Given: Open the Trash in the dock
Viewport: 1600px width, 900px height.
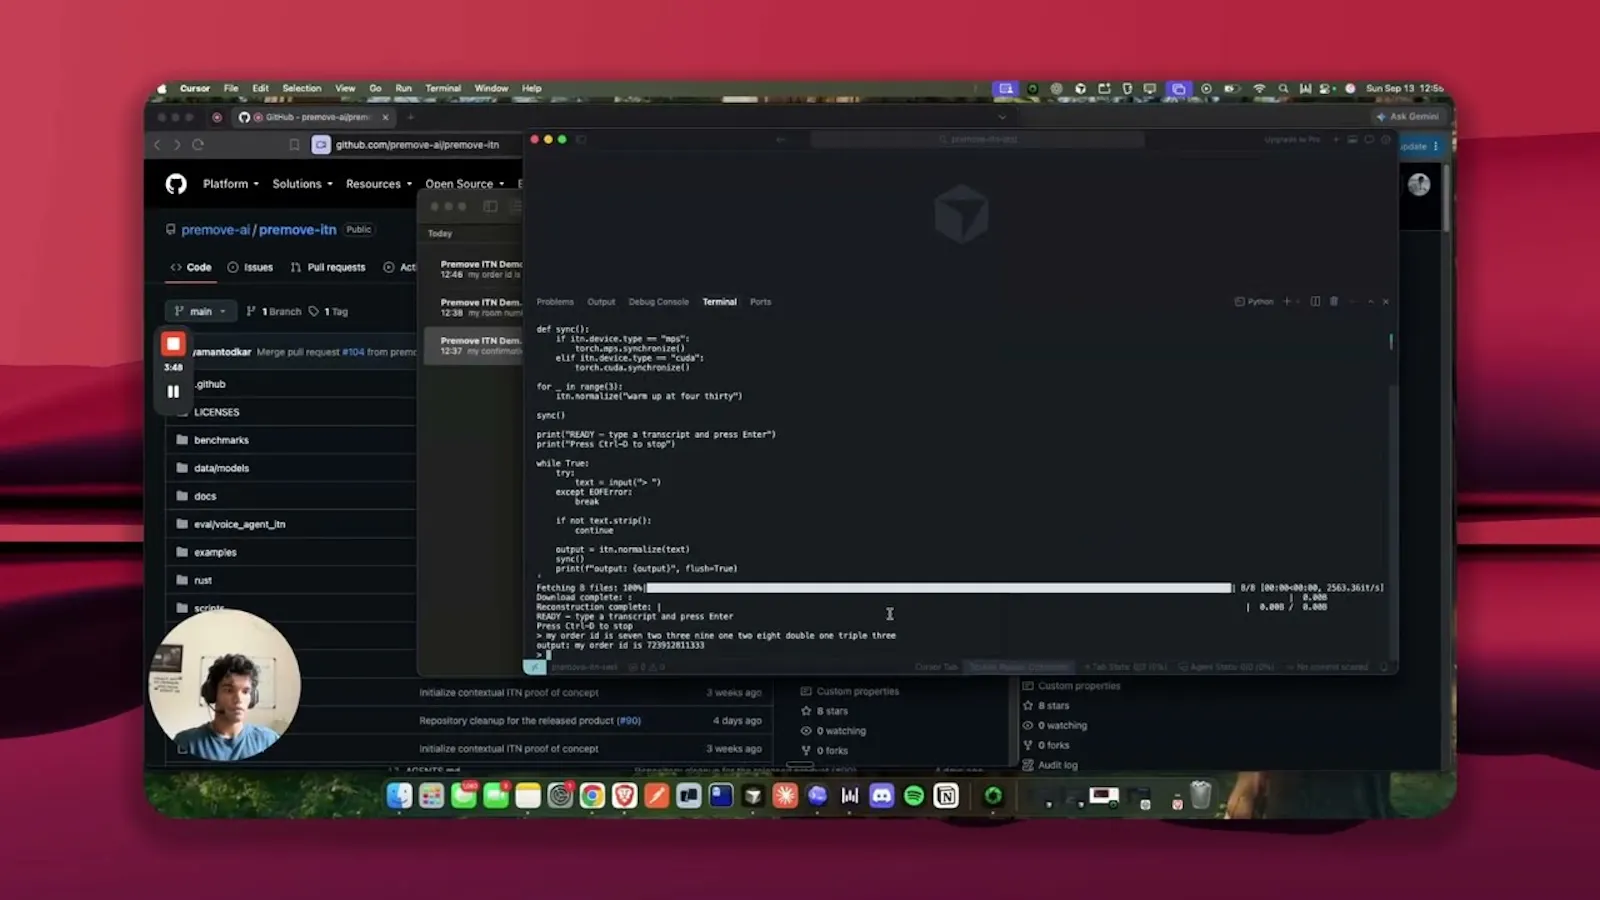Looking at the screenshot, I should coord(1201,795).
